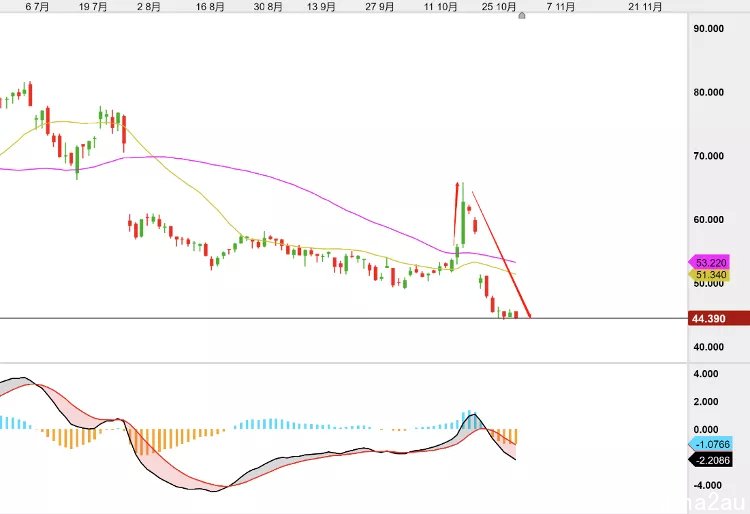Click the 27 9月 date label
Viewport: 750px width, 514px height.
tap(380, 7)
